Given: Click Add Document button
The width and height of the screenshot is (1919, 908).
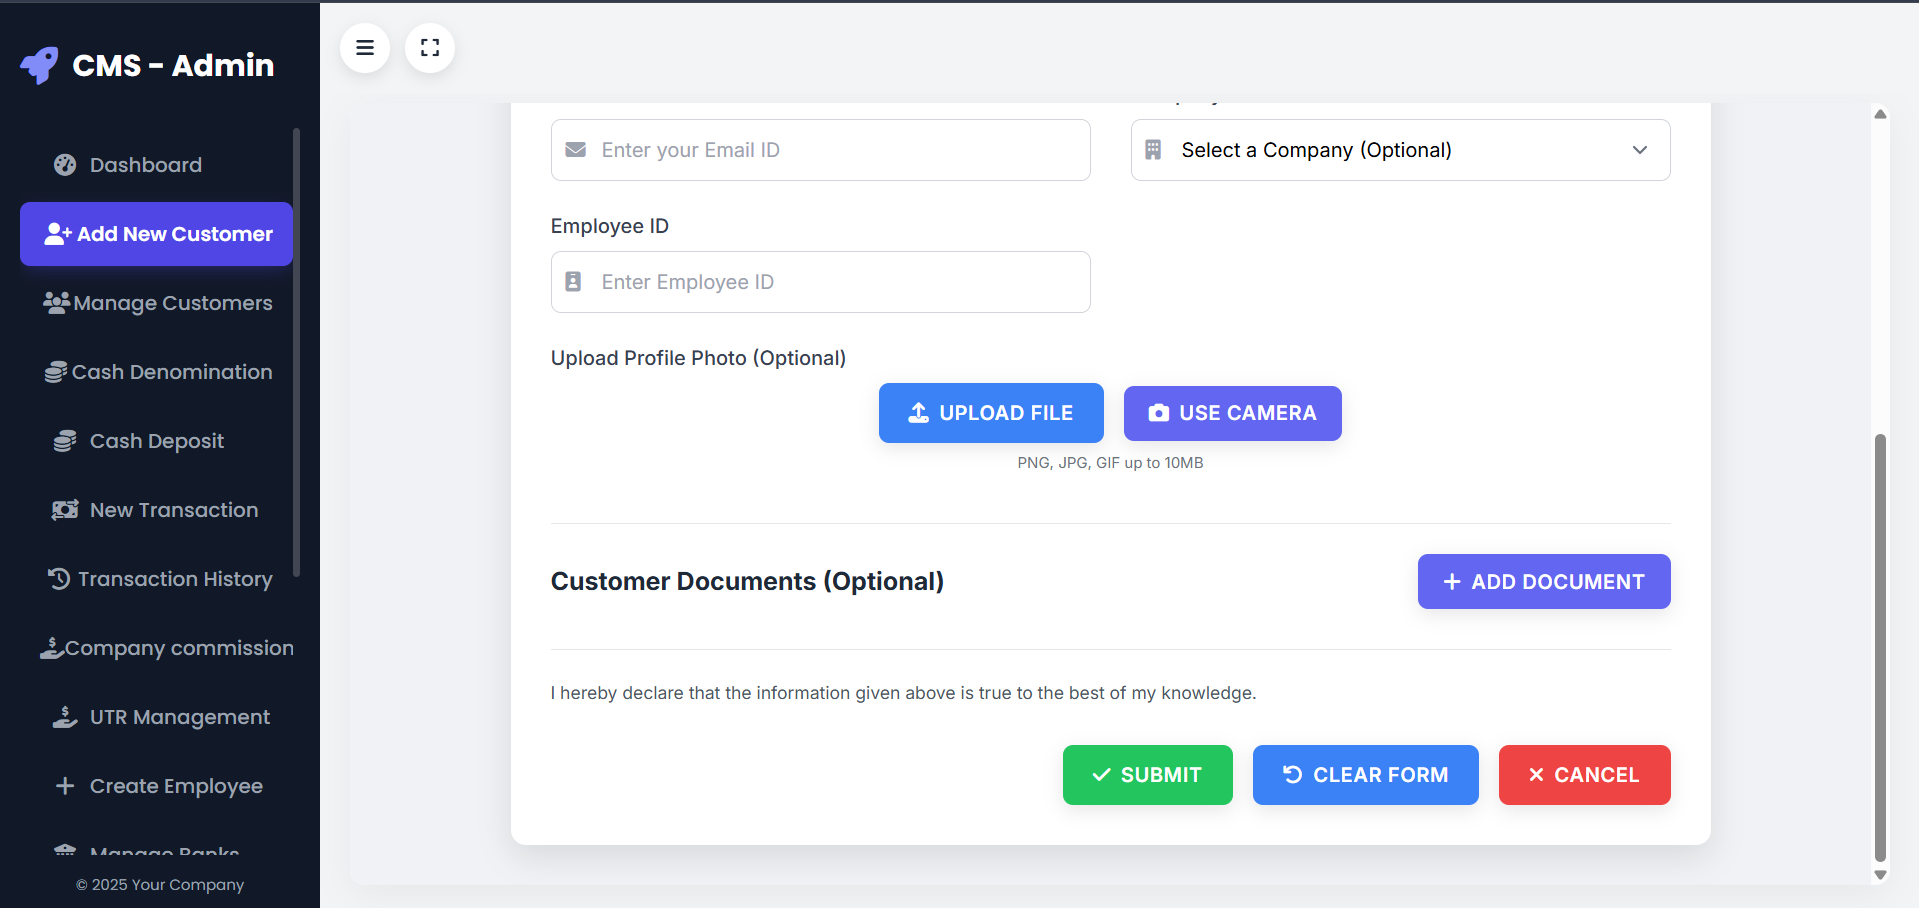Looking at the screenshot, I should coord(1543,582).
